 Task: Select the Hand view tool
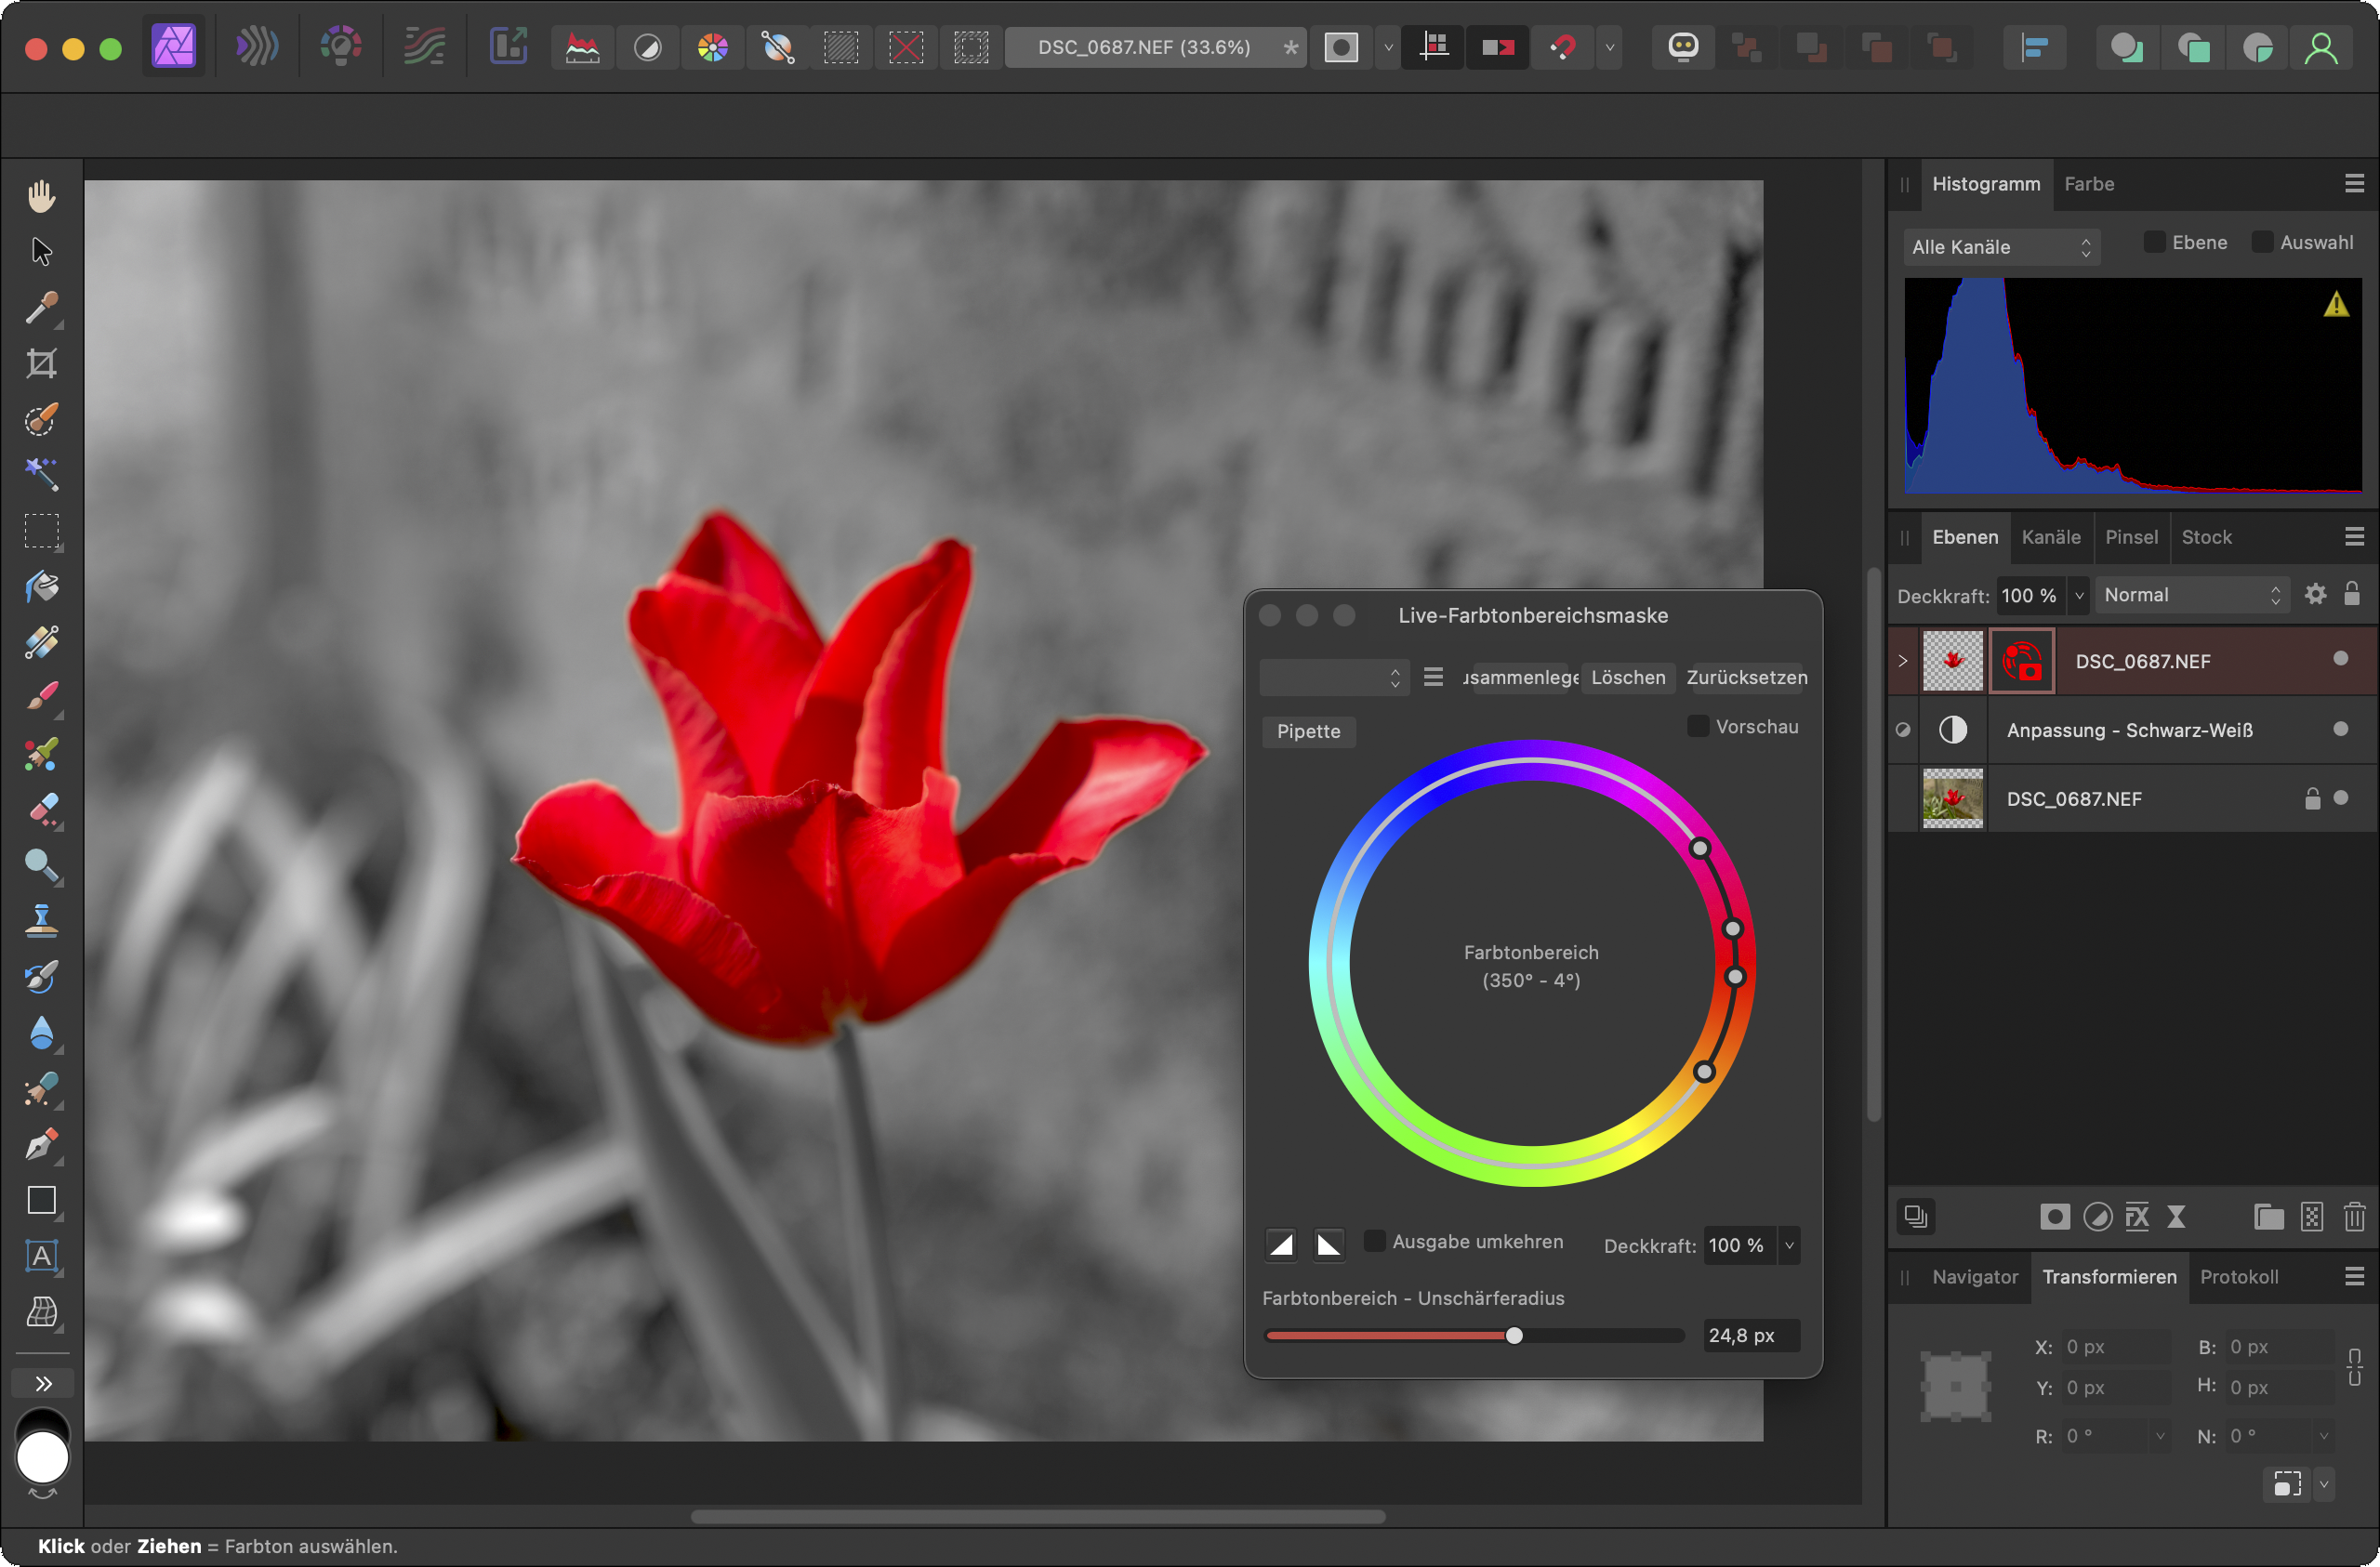tap(41, 196)
